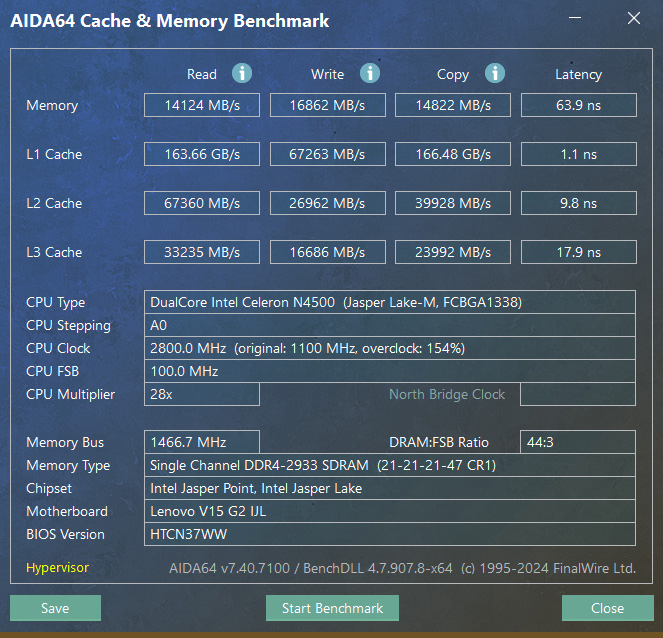Click L1 Cache Latency 1.1 ns

tap(578, 154)
